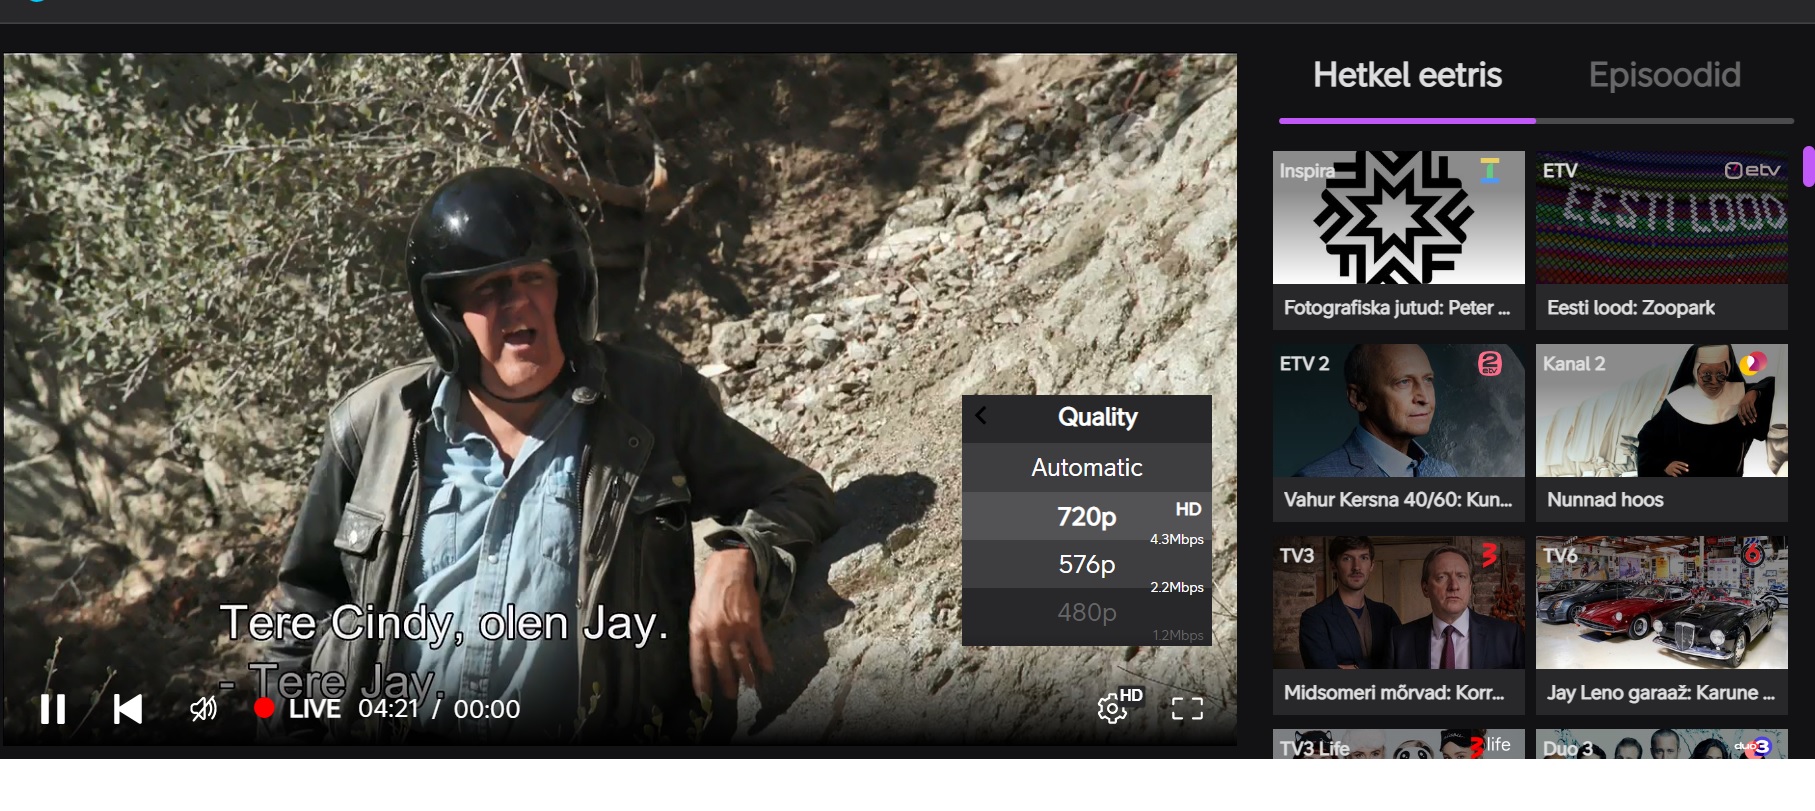Click Jay Leno garaaž title on TV6
Image resolution: width=1815 pixels, height=811 pixels.
click(1660, 693)
